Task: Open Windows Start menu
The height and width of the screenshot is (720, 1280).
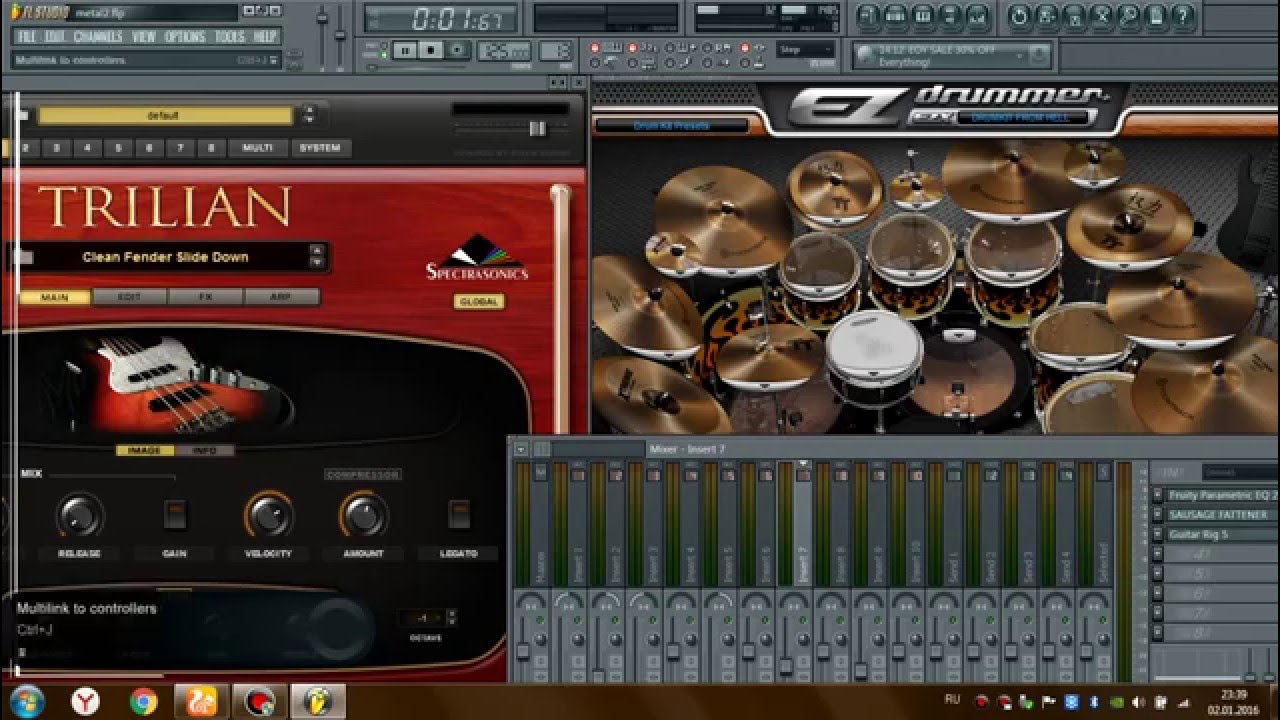Action: [27, 701]
